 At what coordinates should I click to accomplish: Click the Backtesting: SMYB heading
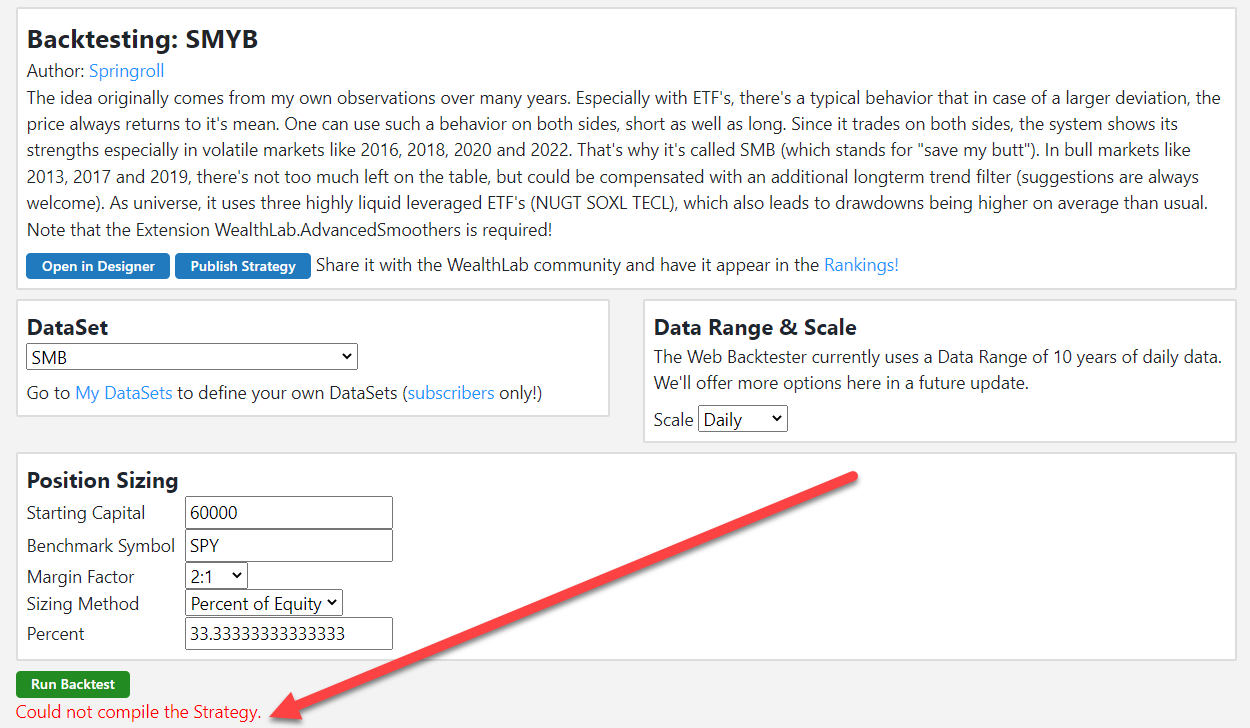pyautogui.click(x=142, y=39)
